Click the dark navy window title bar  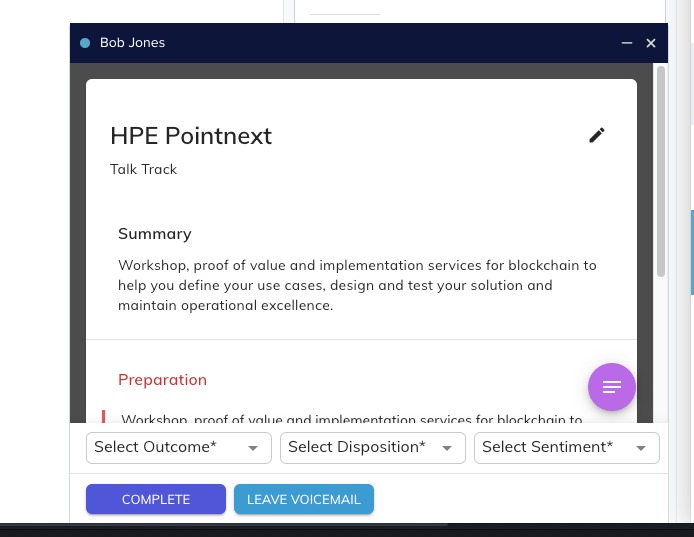point(380,43)
